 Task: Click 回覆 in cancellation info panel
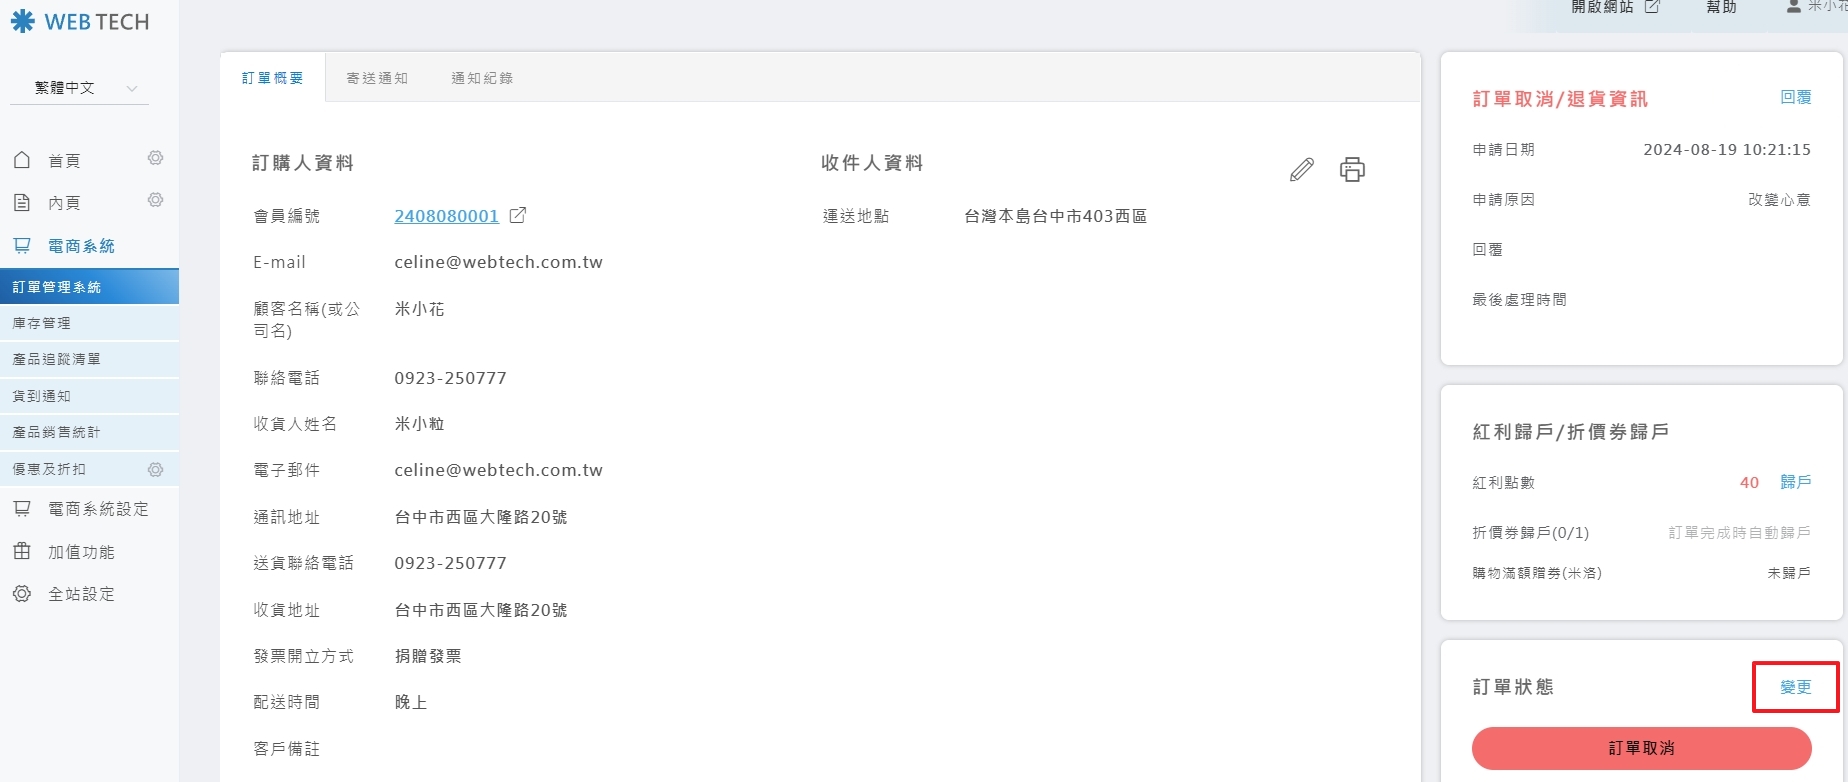point(1795,97)
